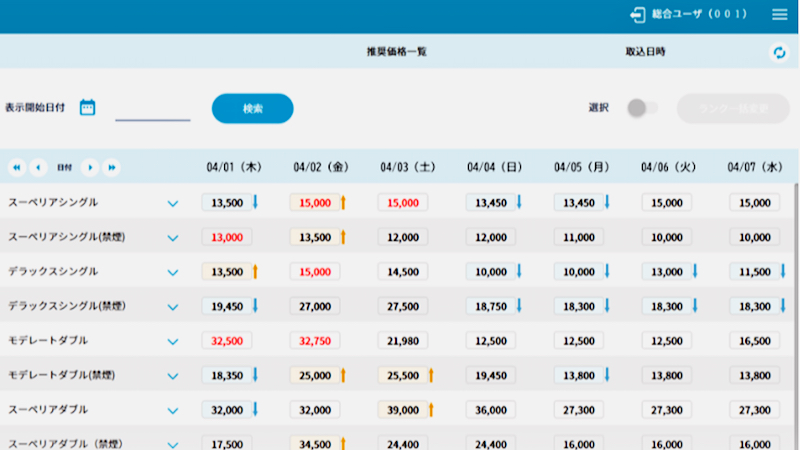Screen dimensions: 800x450
Task: Expand the スーペリアダブル row chevron
Action: pyautogui.click(x=173, y=411)
